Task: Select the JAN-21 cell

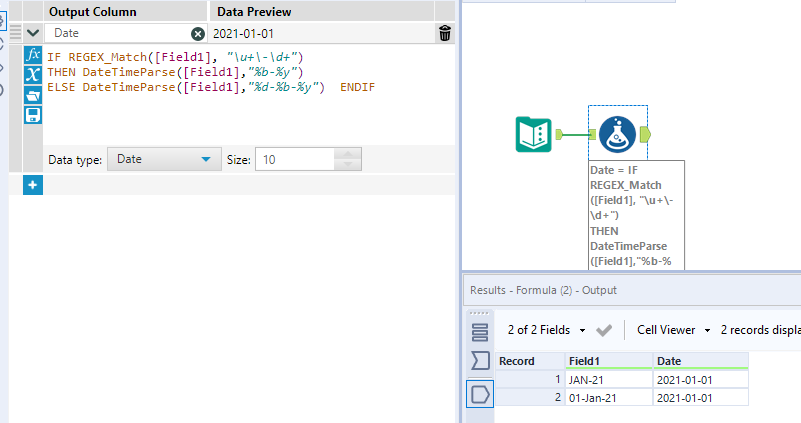Action: [x=609, y=380]
